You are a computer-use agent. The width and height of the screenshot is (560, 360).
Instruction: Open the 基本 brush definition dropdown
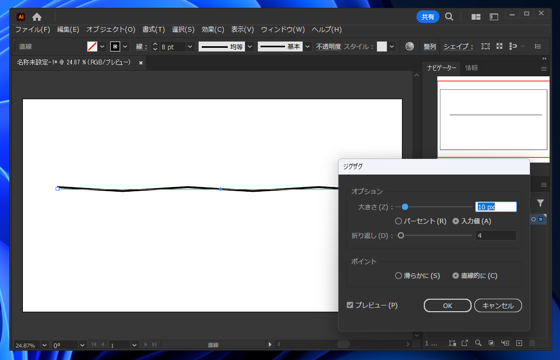(308, 46)
